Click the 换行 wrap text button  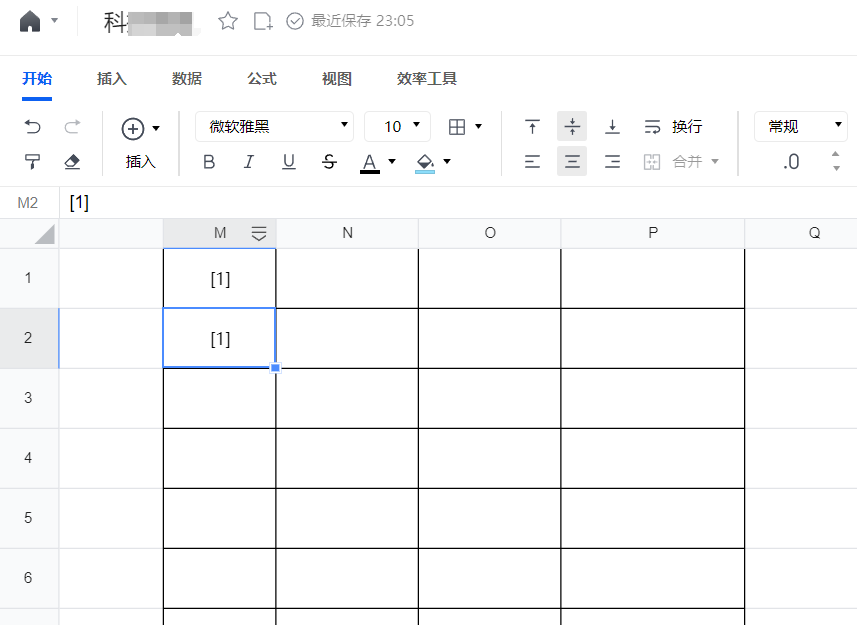(x=673, y=127)
